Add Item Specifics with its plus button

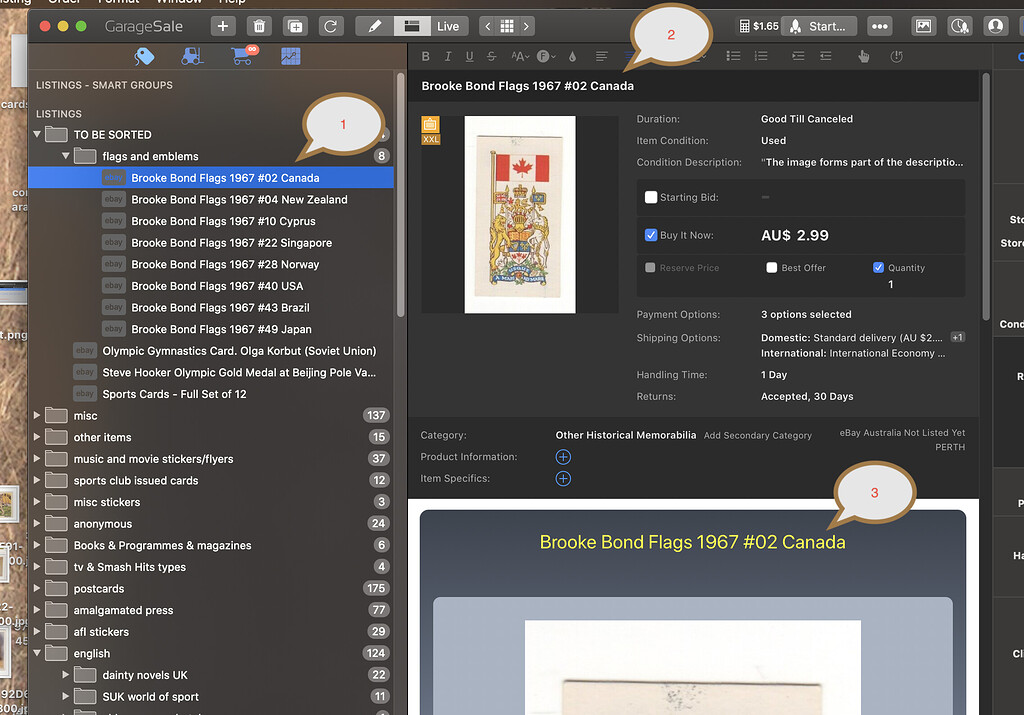(563, 479)
